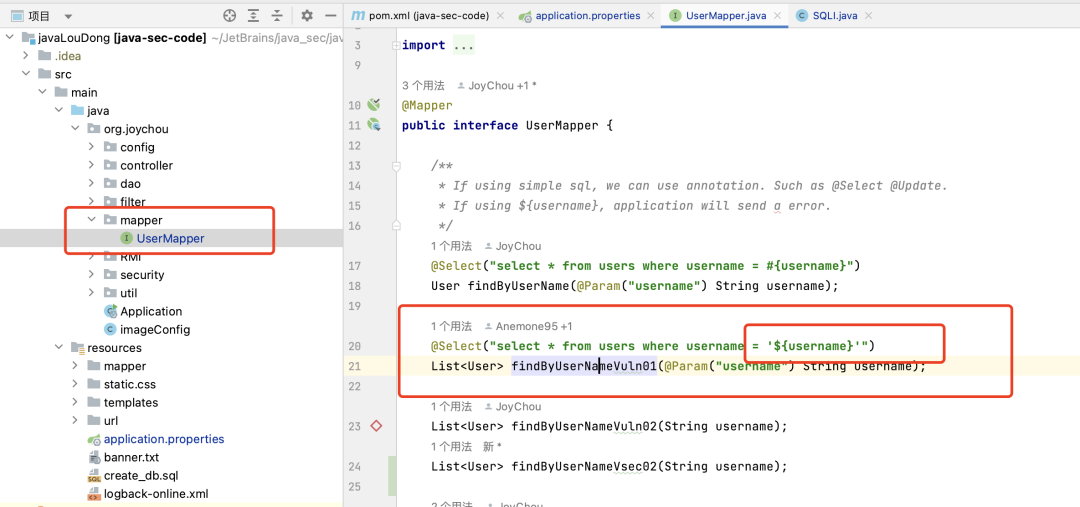This screenshot has height=507, width=1080.
Task: Expand the folded import block on line 3
Action: click(395, 45)
